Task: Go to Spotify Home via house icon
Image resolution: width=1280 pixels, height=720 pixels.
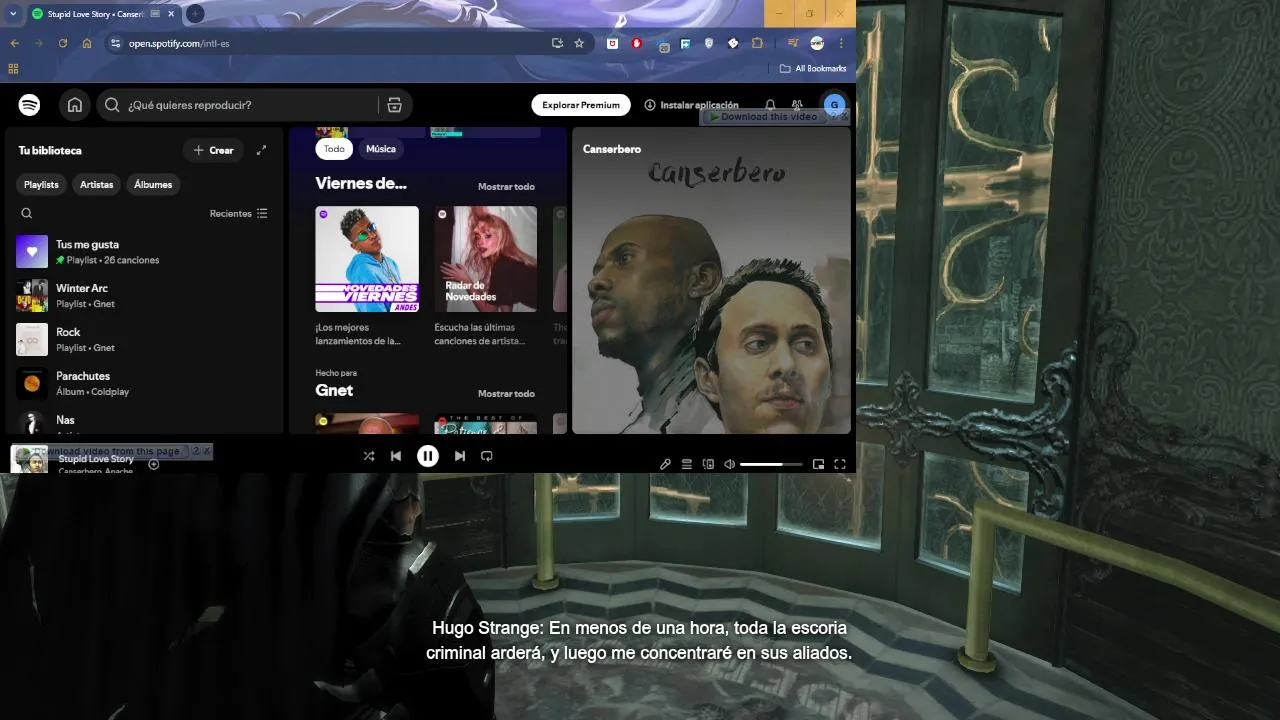Action: pyautogui.click(x=75, y=105)
